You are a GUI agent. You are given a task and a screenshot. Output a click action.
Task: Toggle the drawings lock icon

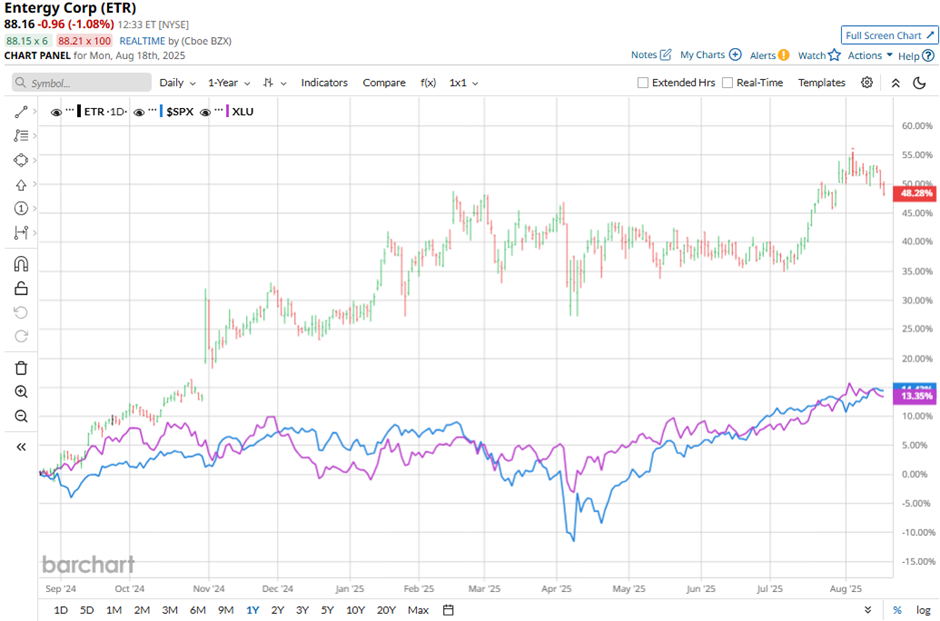click(x=21, y=288)
